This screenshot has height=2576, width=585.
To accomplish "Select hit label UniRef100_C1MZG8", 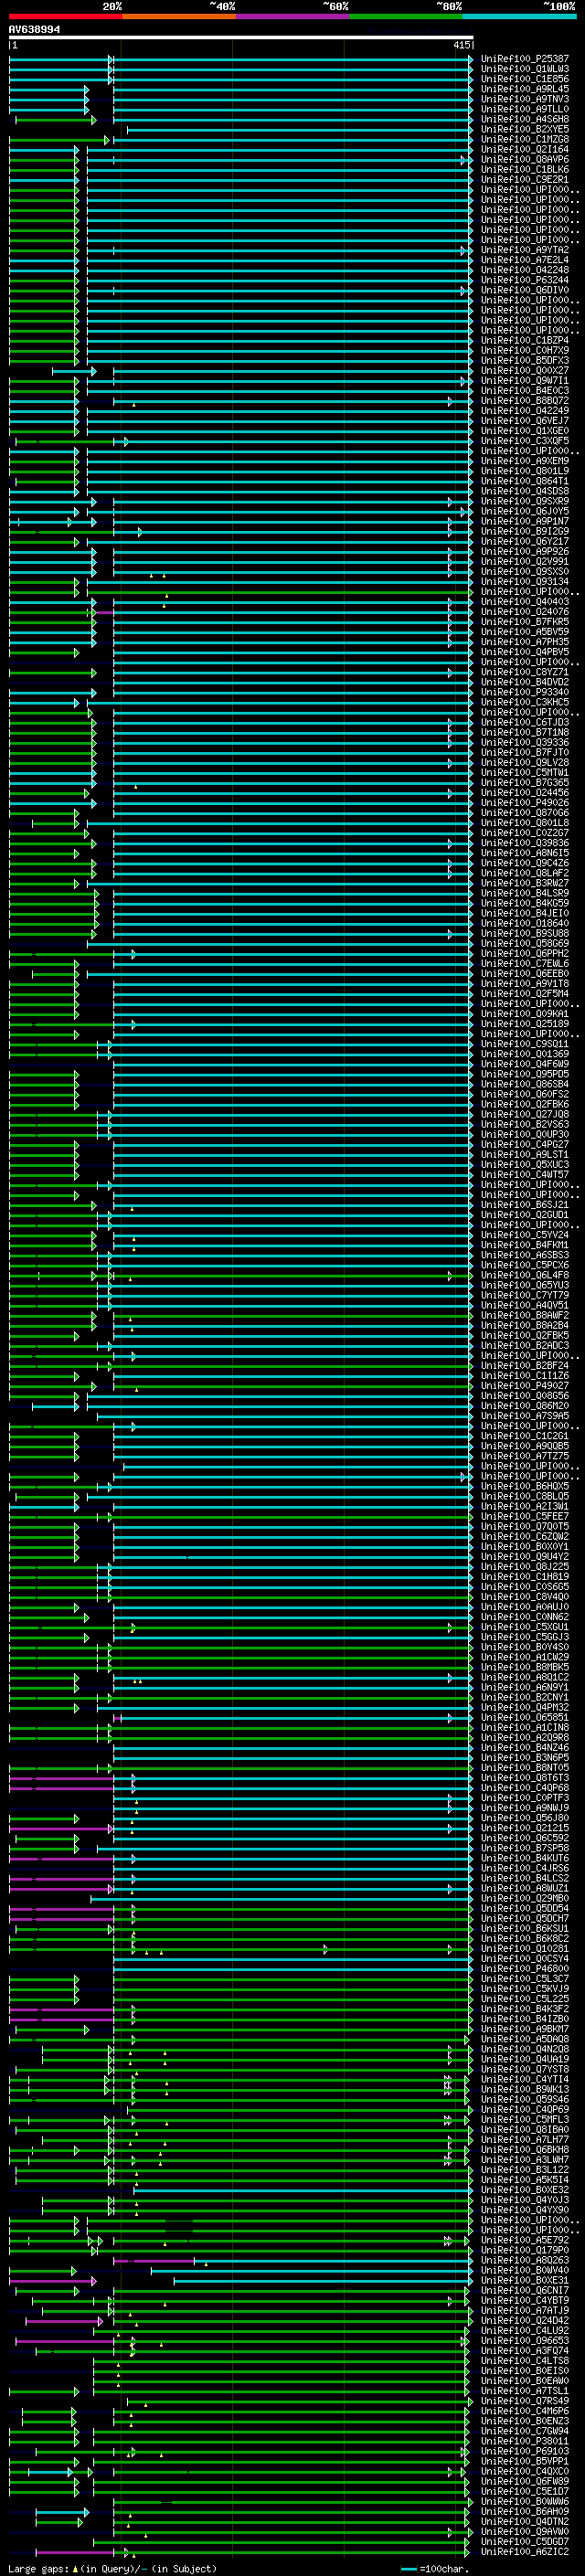I will pyautogui.click(x=525, y=139).
